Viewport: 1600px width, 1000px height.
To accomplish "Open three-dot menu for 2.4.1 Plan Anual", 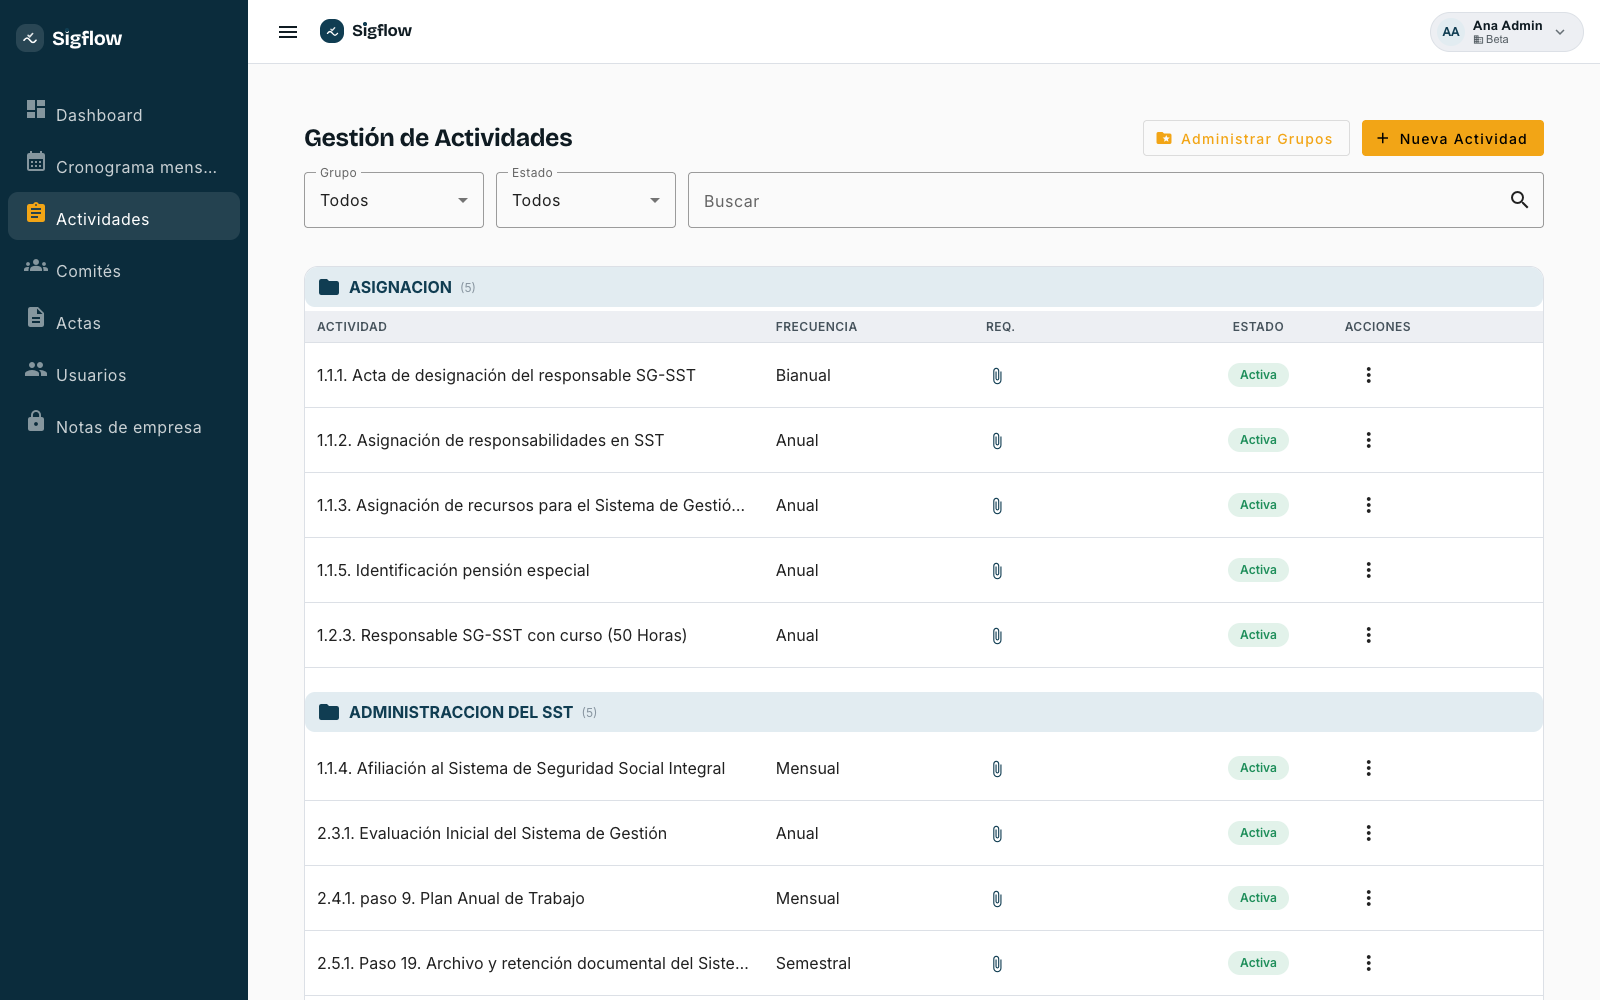I will pyautogui.click(x=1368, y=898).
